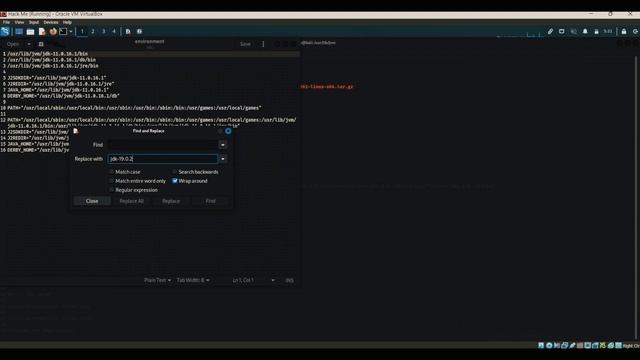
Task: Open the Plain Text language dropdown
Action: tap(158, 280)
